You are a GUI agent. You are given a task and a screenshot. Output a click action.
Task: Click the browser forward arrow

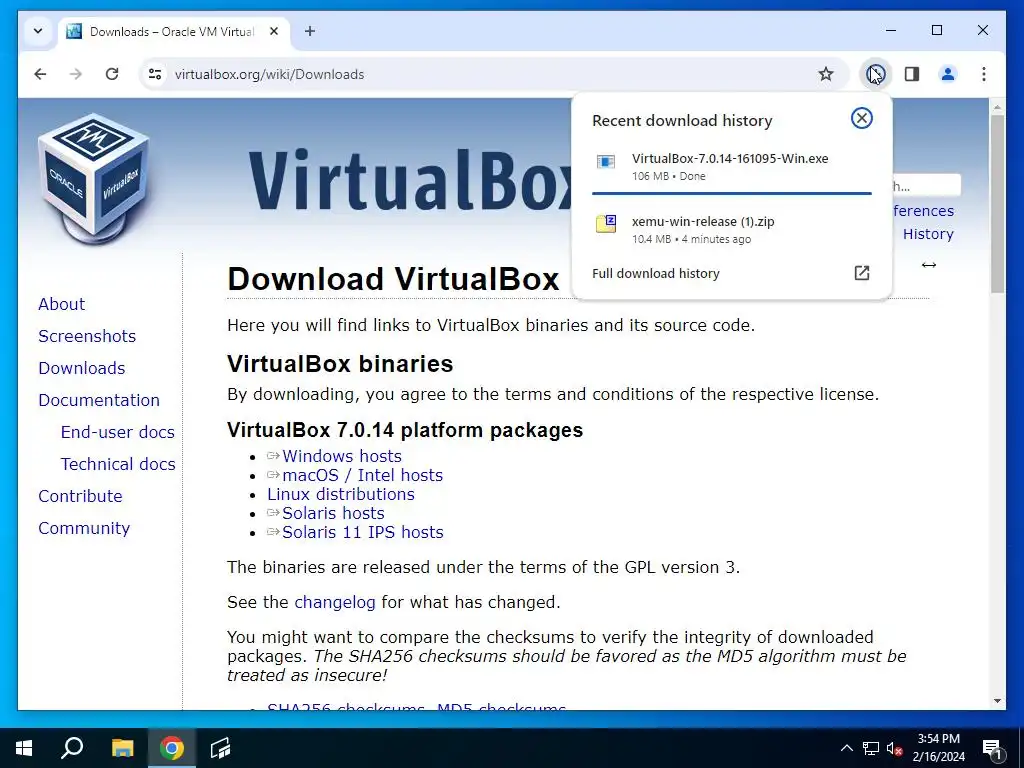[x=76, y=74]
